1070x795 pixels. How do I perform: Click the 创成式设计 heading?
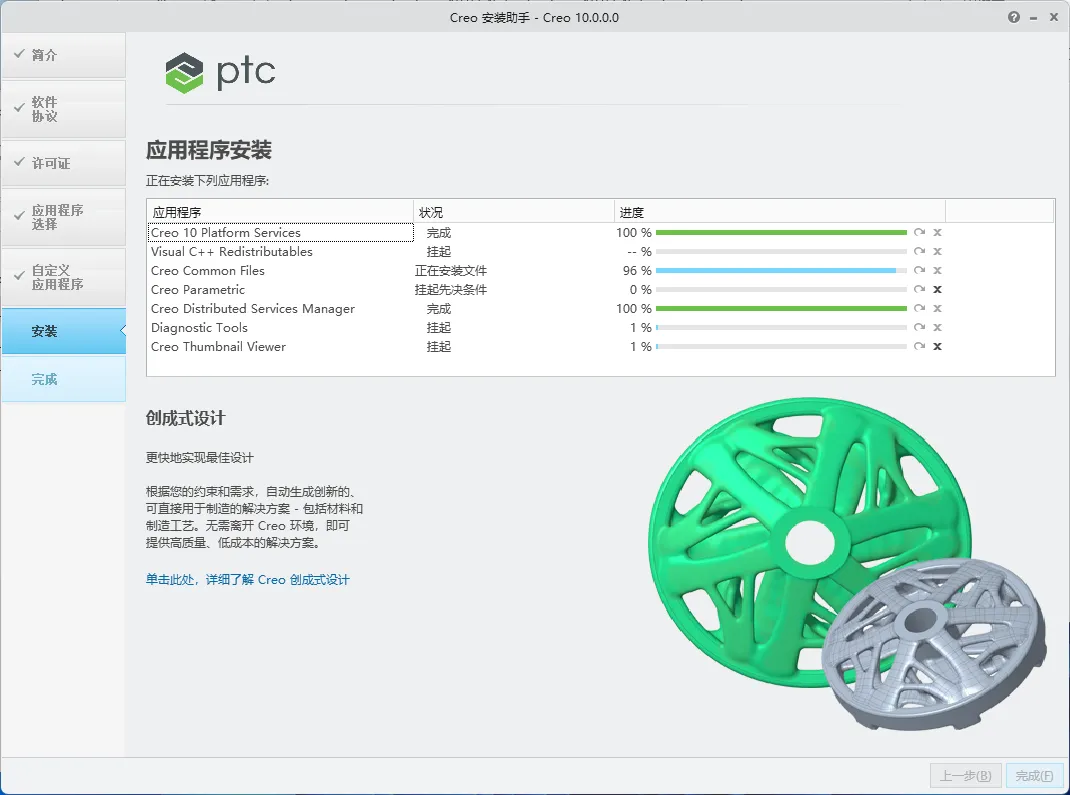186,418
